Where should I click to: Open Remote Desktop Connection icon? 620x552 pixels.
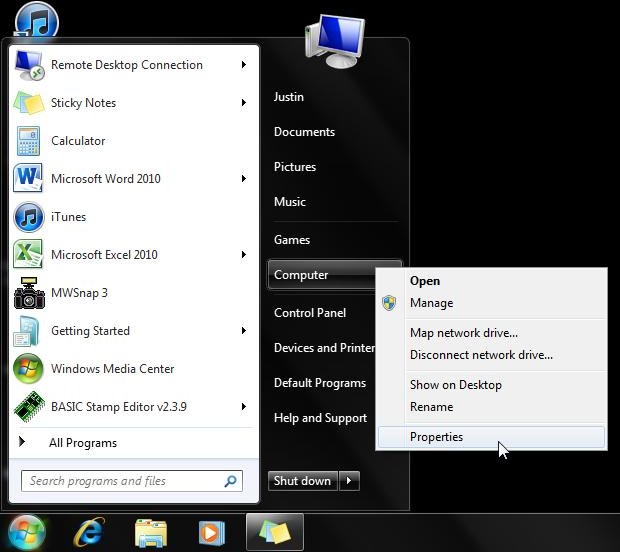click(x=28, y=65)
